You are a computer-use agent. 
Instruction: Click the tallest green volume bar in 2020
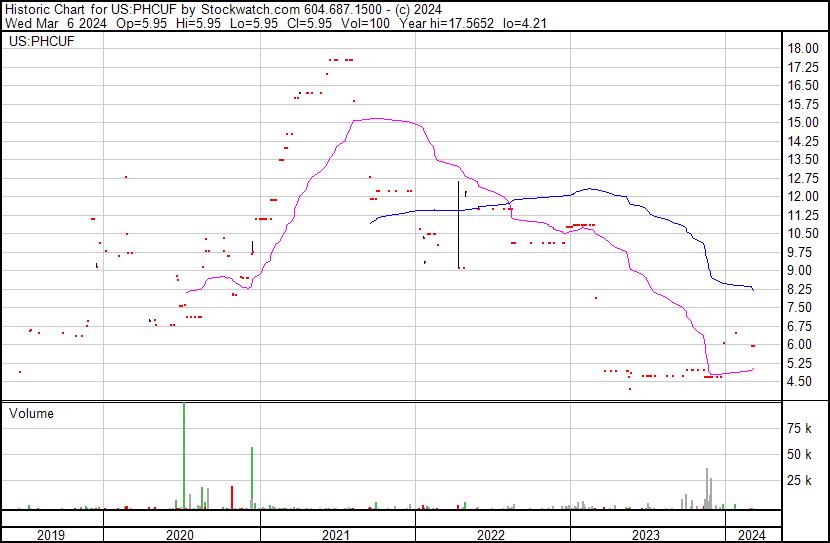(x=184, y=456)
